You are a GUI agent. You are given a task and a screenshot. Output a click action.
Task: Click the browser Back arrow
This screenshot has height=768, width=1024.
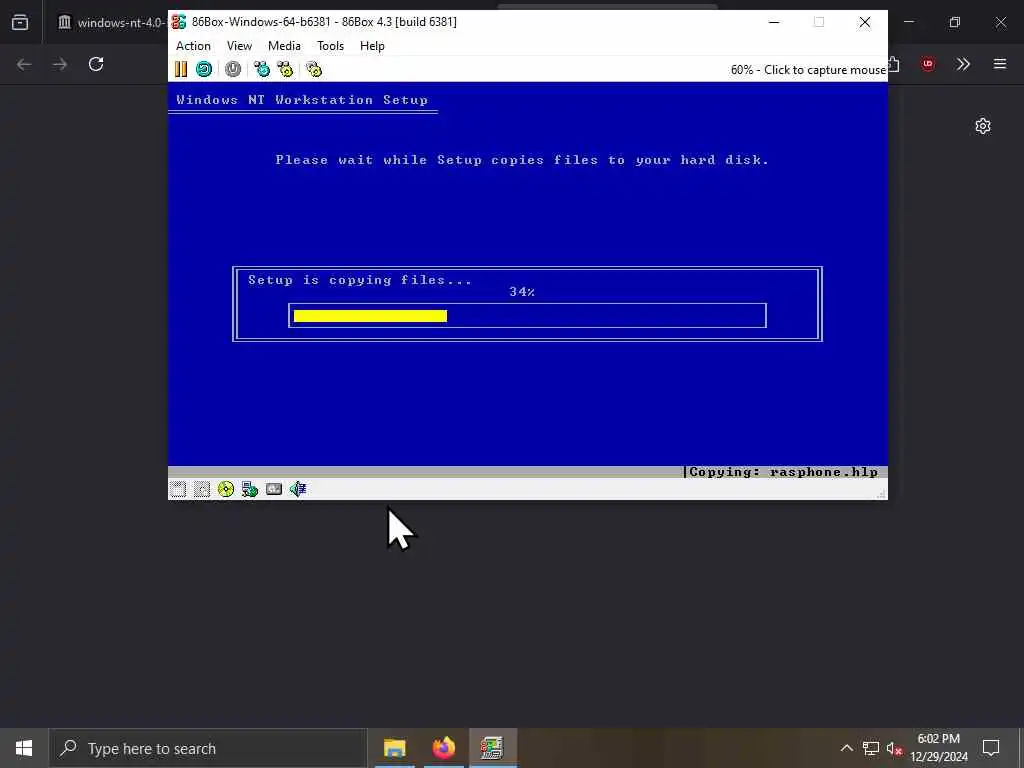point(24,64)
